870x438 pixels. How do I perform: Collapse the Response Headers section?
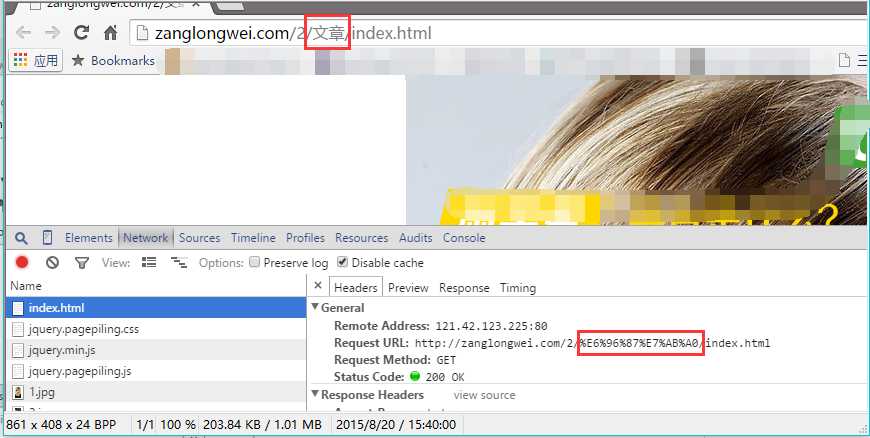pyautogui.click(x=315, y=394)
